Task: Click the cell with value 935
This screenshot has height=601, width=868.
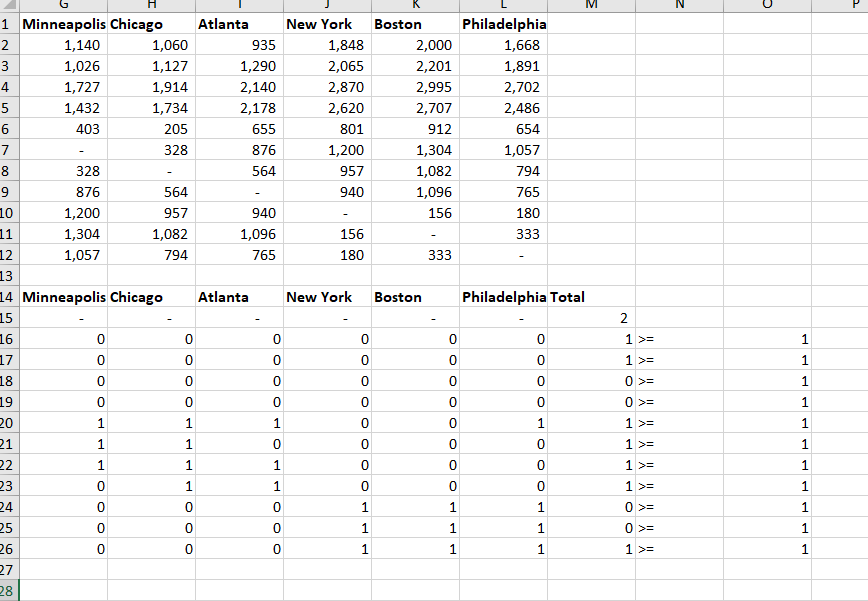Action: (239, 45)
